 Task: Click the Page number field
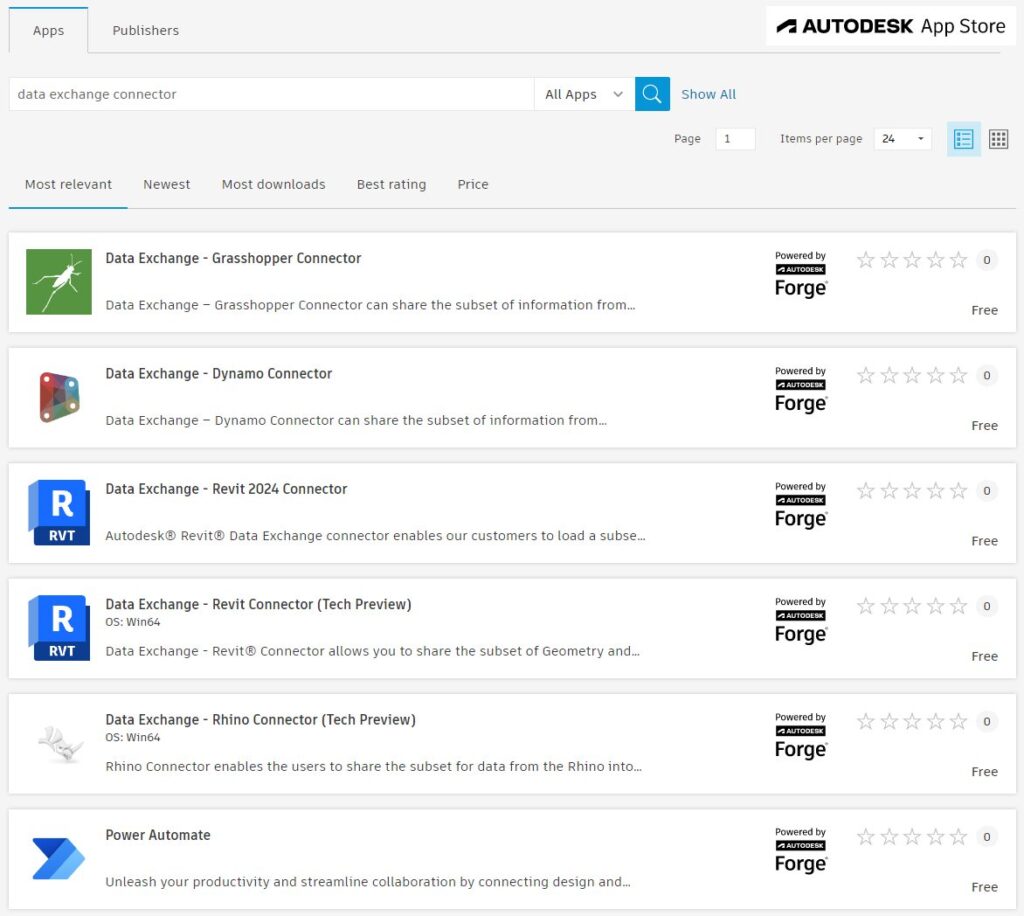point(735,138)
